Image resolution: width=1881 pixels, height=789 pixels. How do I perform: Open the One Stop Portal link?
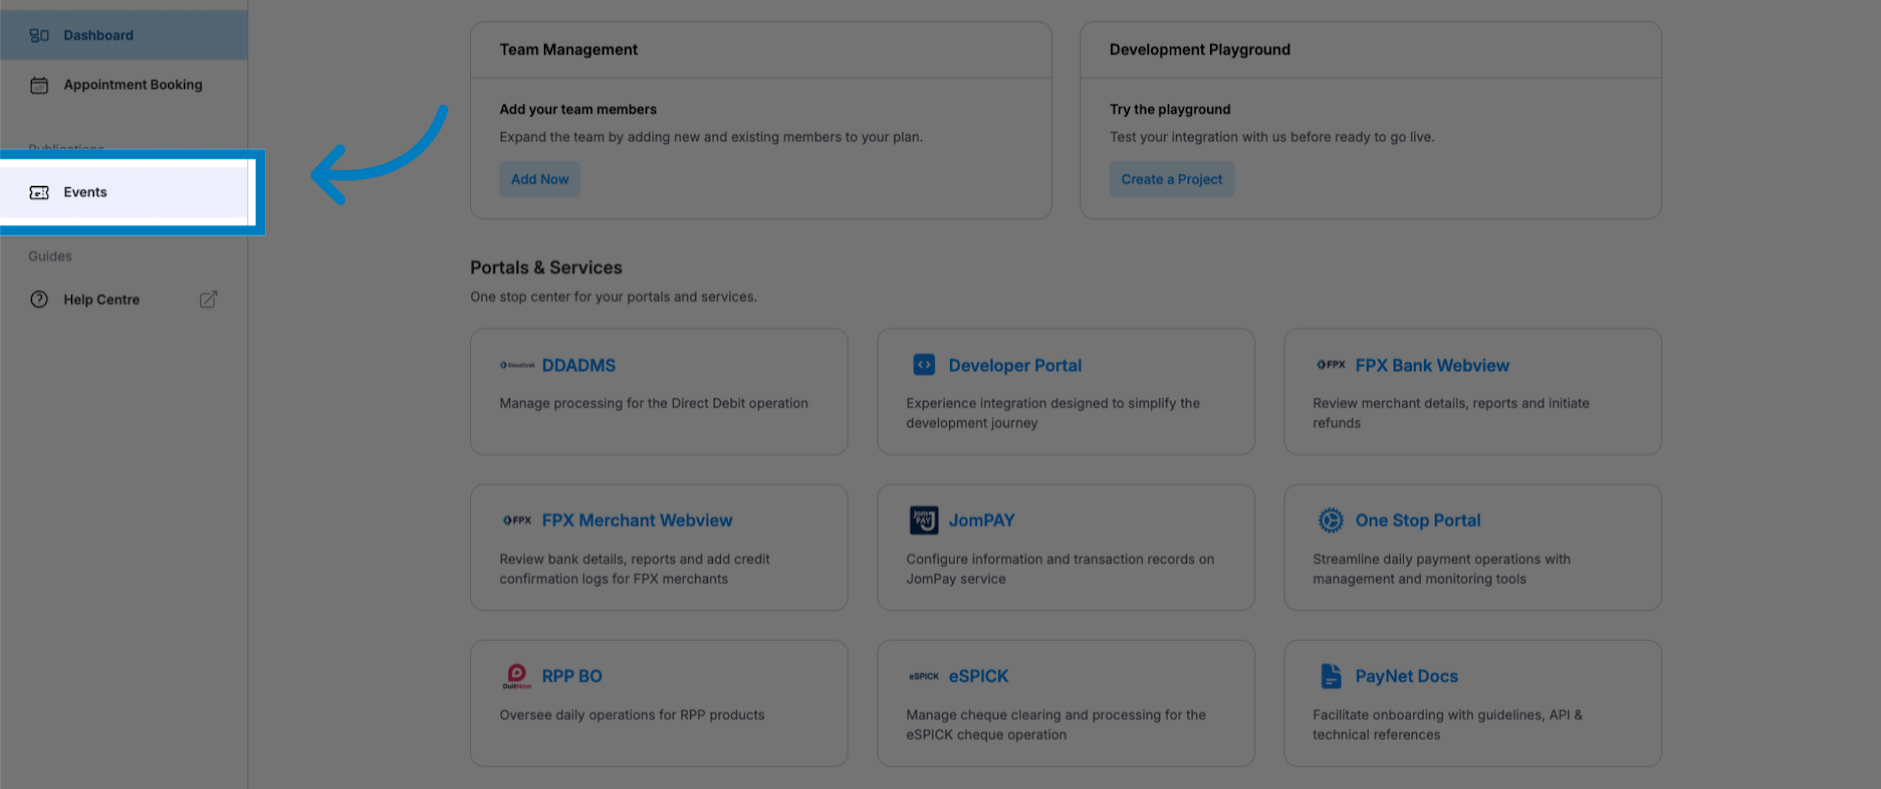tap(1417, 520)
